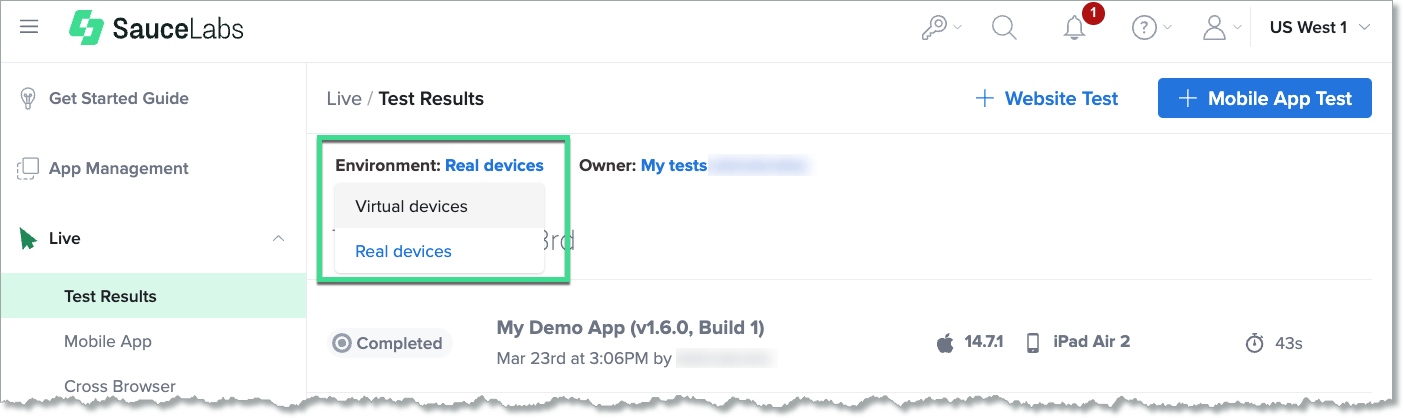The image size is (1403, 418).
Task: View notifications via bell icon
Action: (x=1074, y=29)
